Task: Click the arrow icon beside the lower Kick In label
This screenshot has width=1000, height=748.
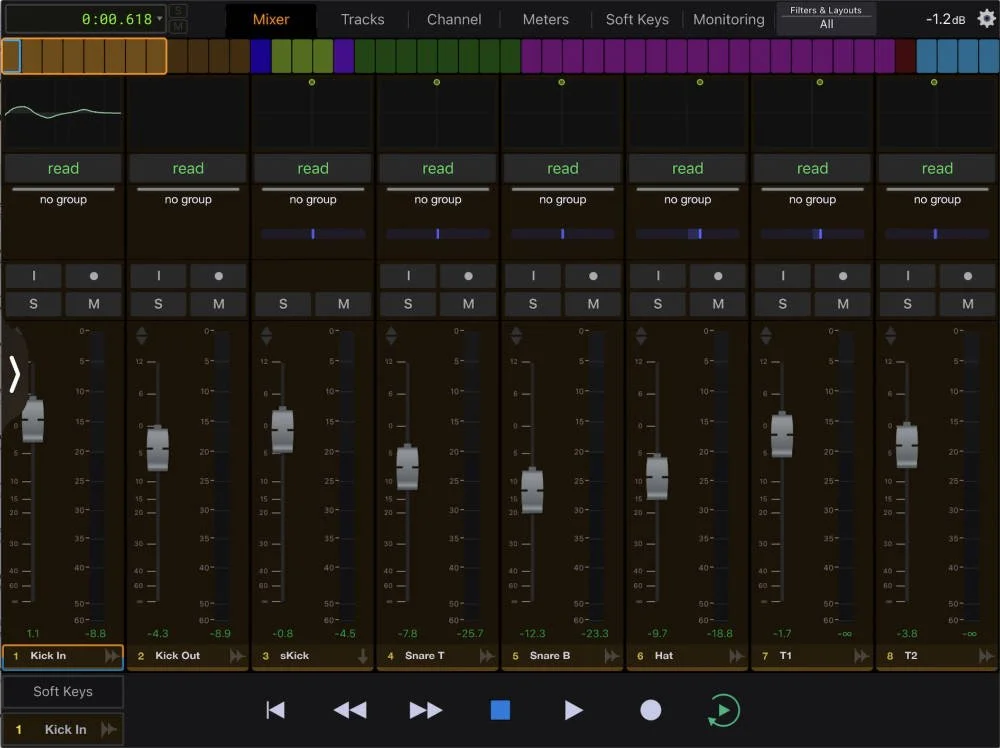Action: click(108, 729)
